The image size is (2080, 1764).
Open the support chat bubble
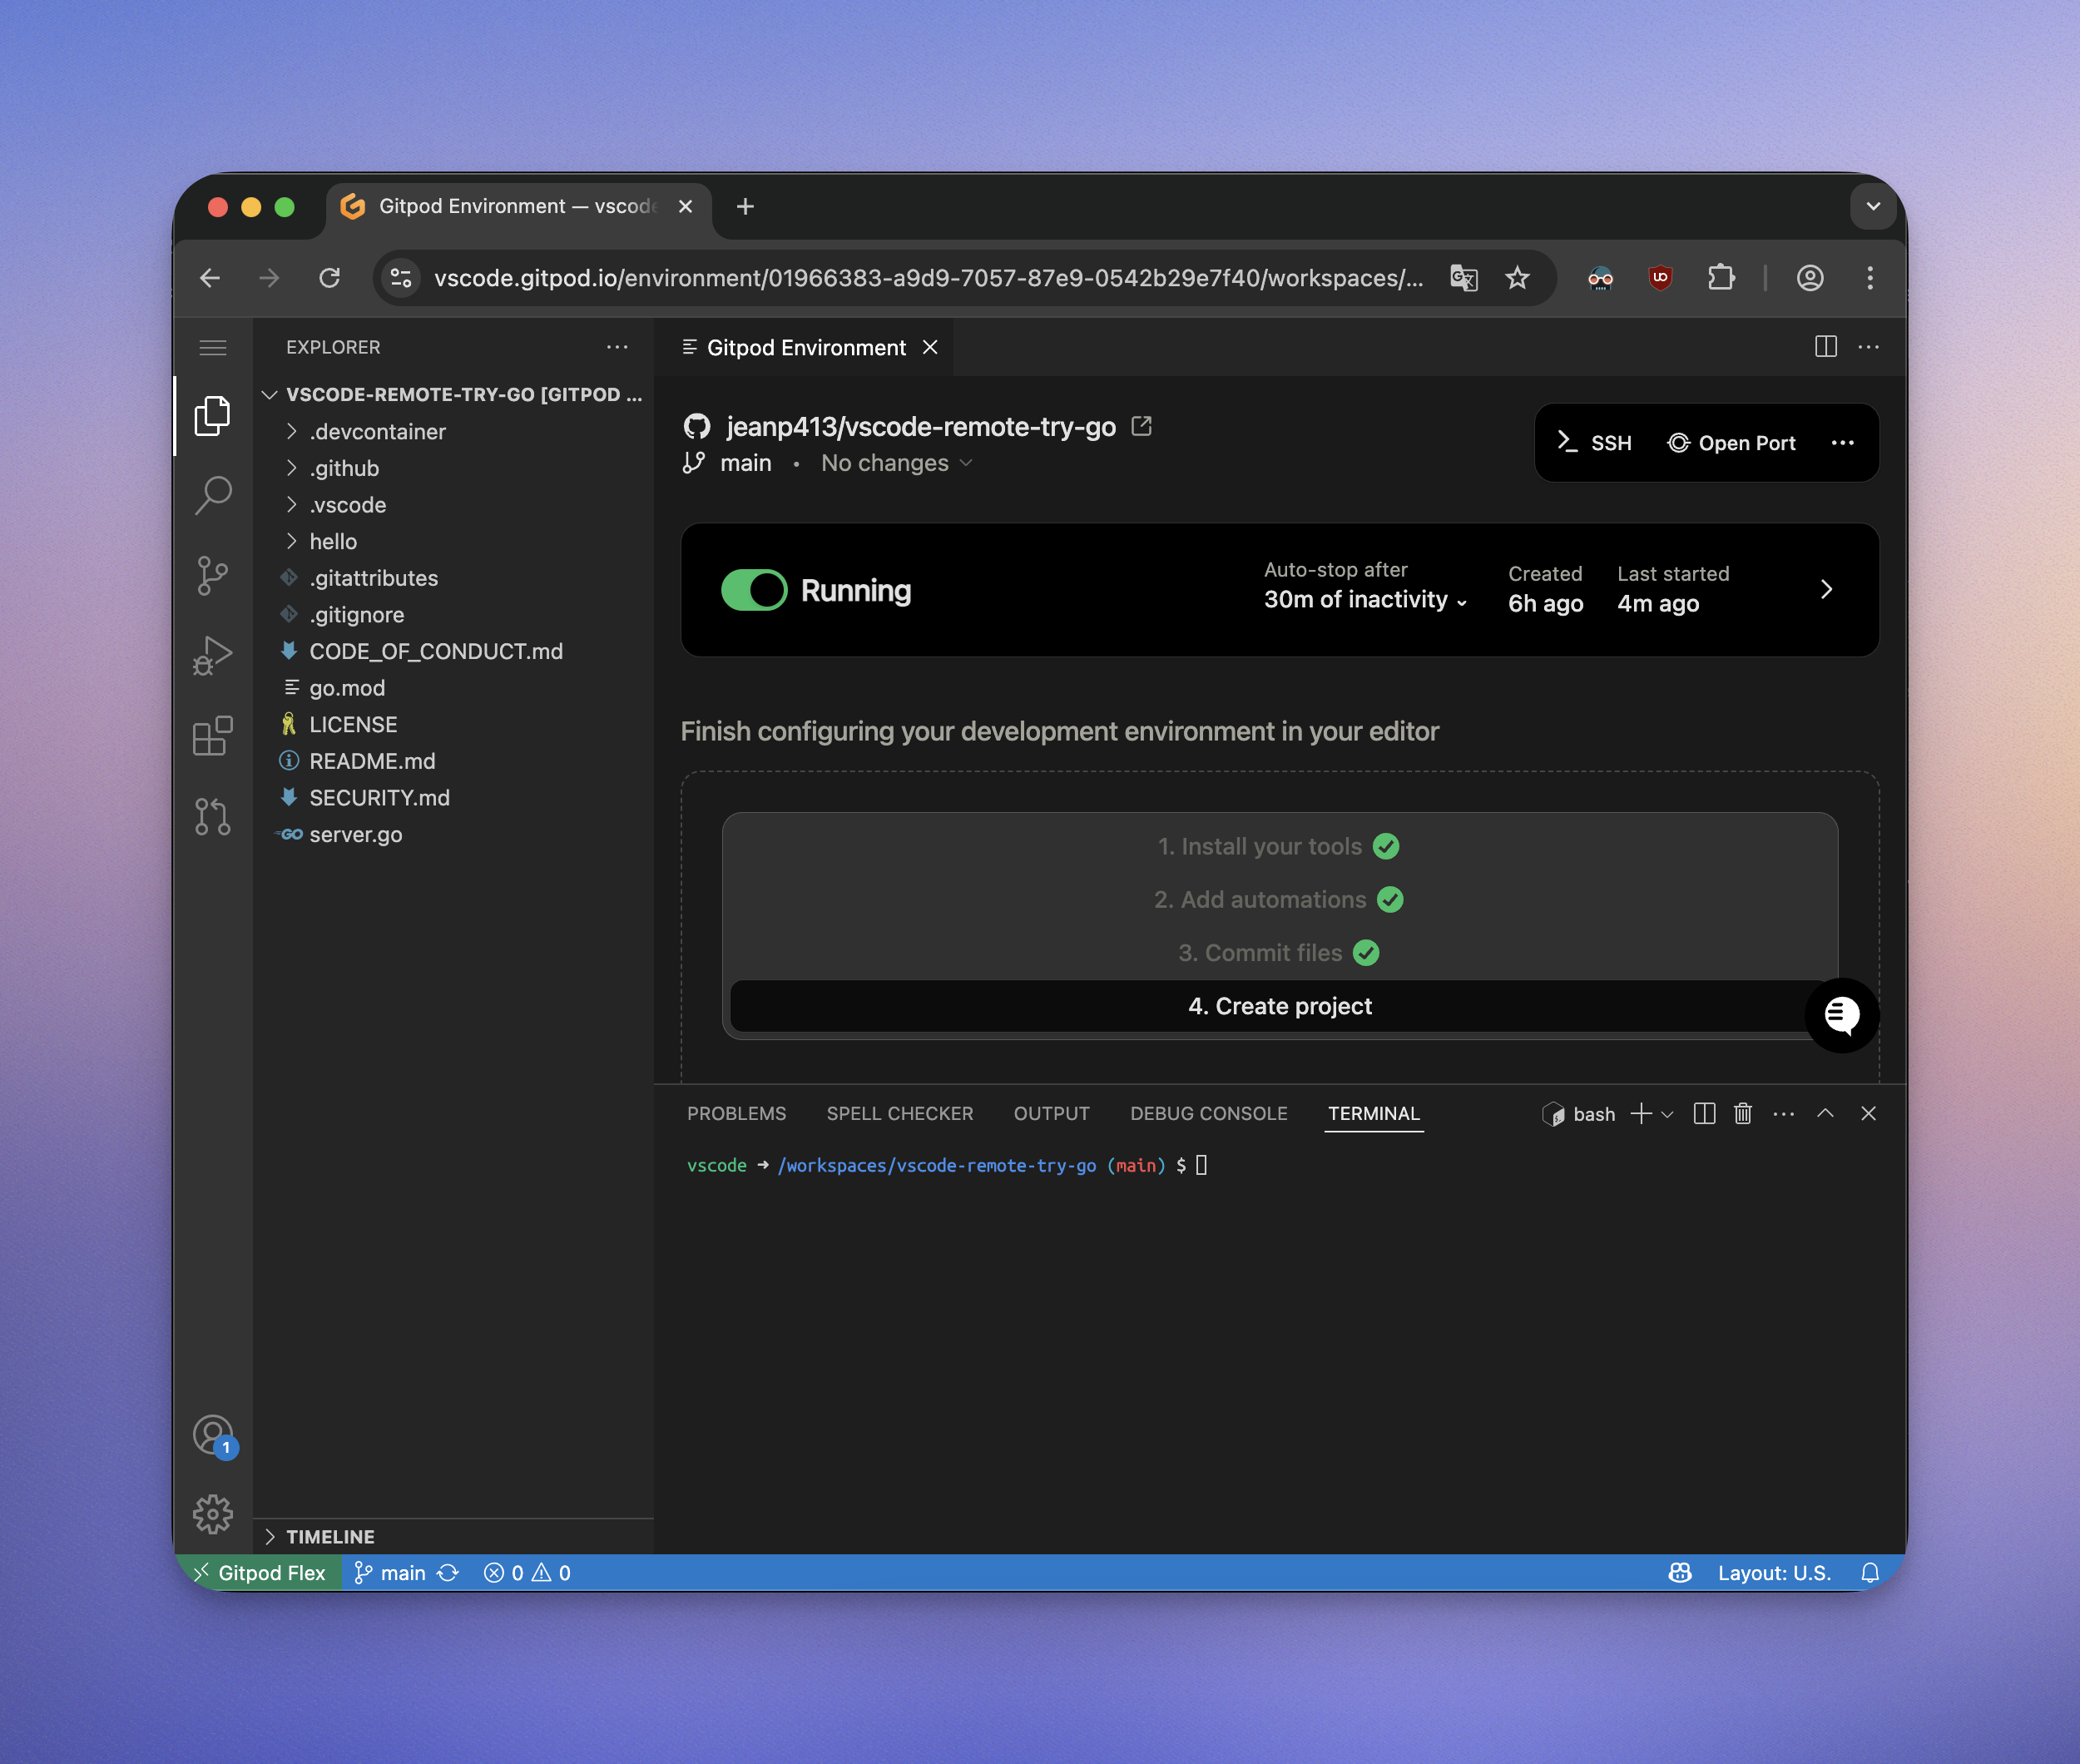tap(1841, 1015)
